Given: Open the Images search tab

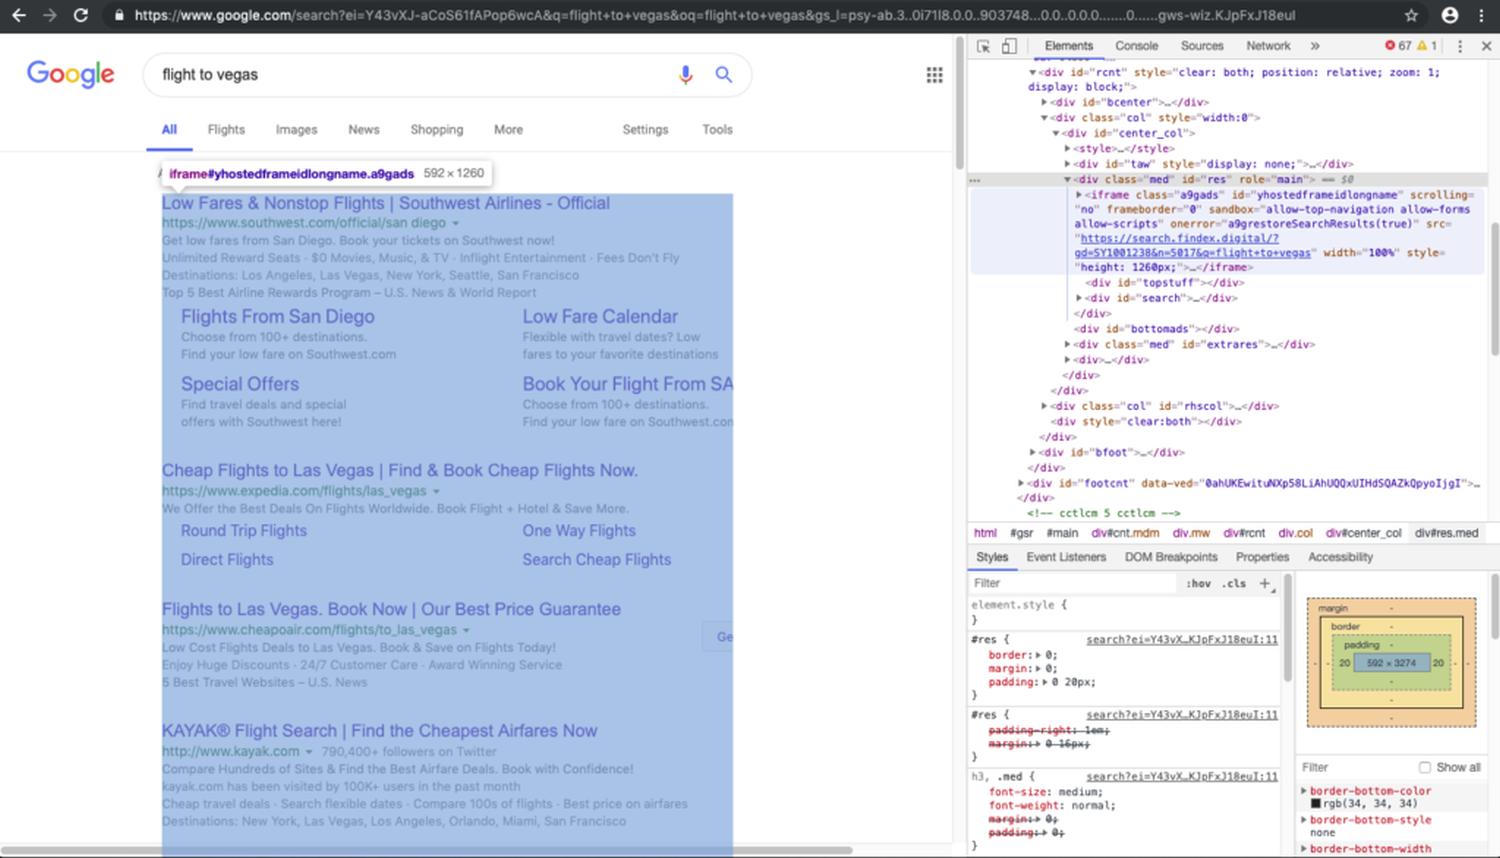Looking at the screenshot, I should (296, 130).
